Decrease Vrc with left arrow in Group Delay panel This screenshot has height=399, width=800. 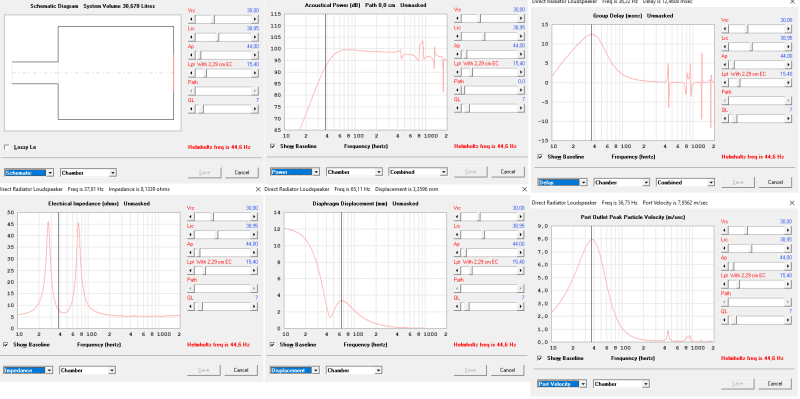(x=724, y=29)
